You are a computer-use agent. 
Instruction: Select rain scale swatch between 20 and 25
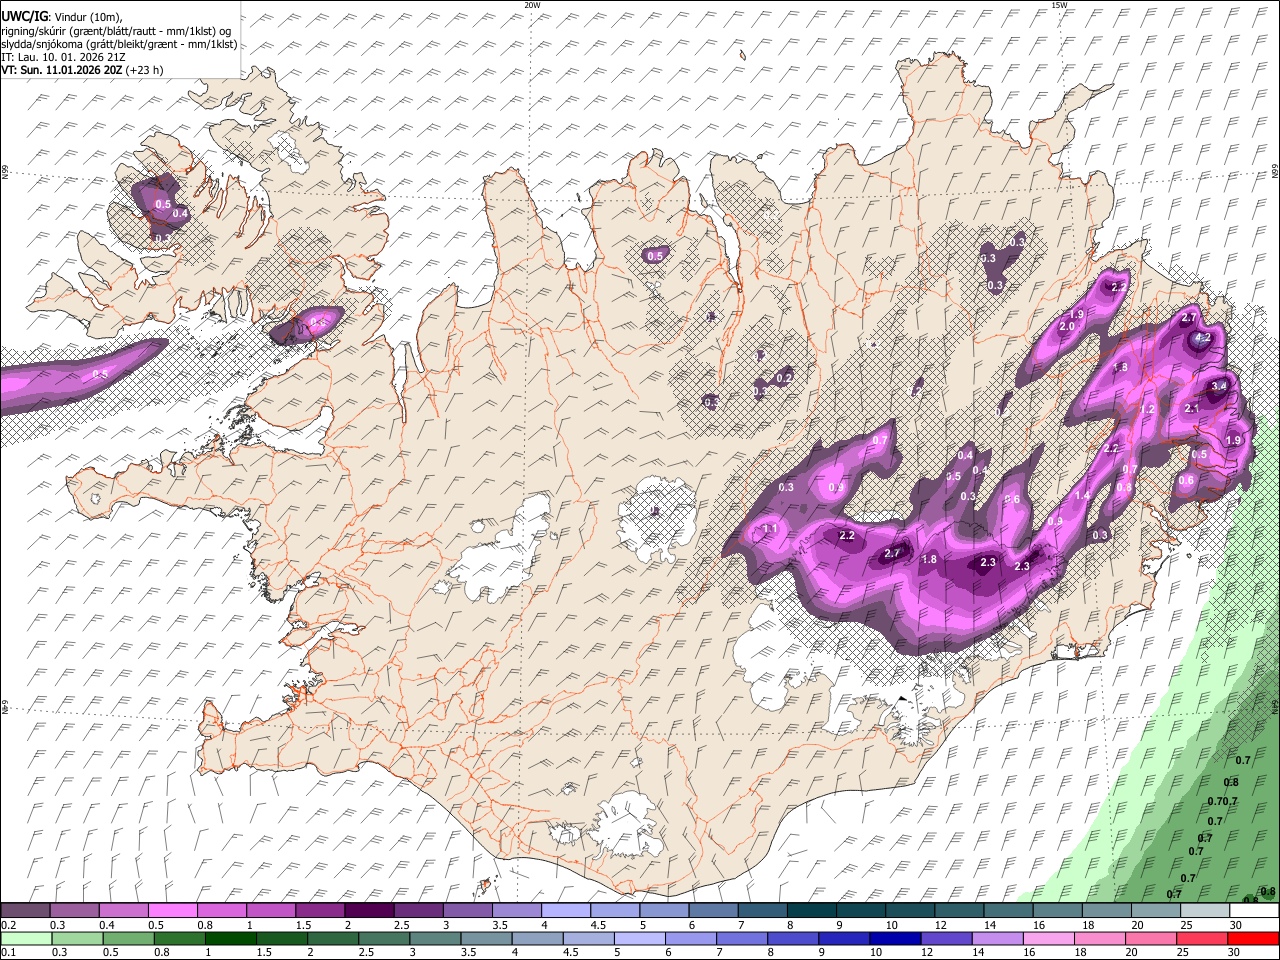tap(1152, 939)
